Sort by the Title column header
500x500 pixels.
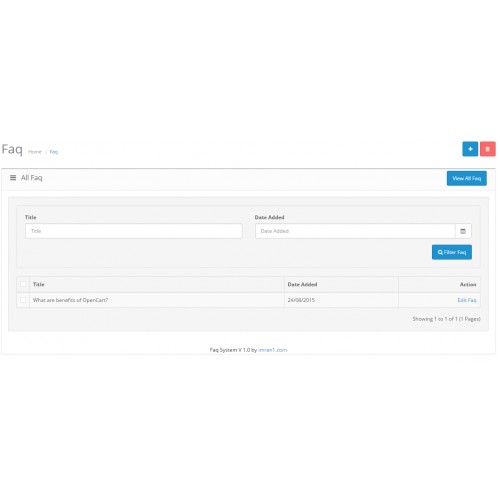(x=39, y=284)
